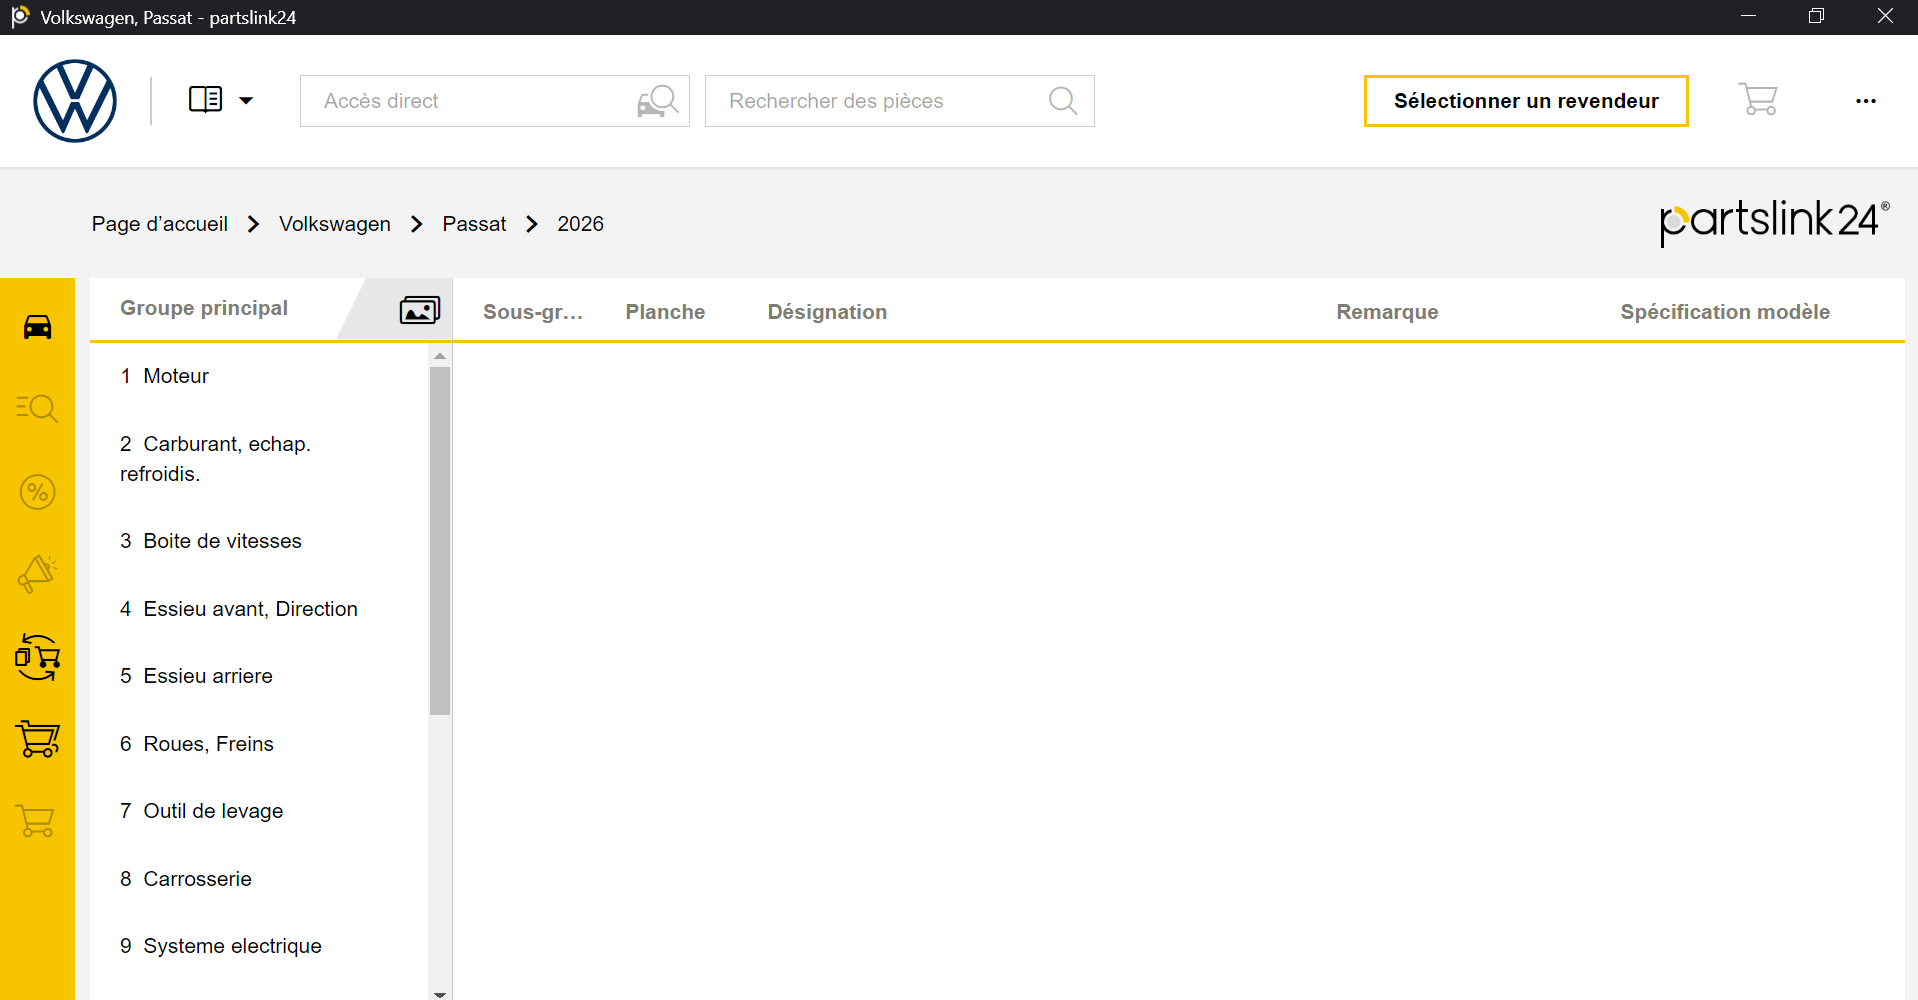This screenshot has height=1000, width=1918.
Task: Minimize the partslink24 window
Action: click(1748, 16)
